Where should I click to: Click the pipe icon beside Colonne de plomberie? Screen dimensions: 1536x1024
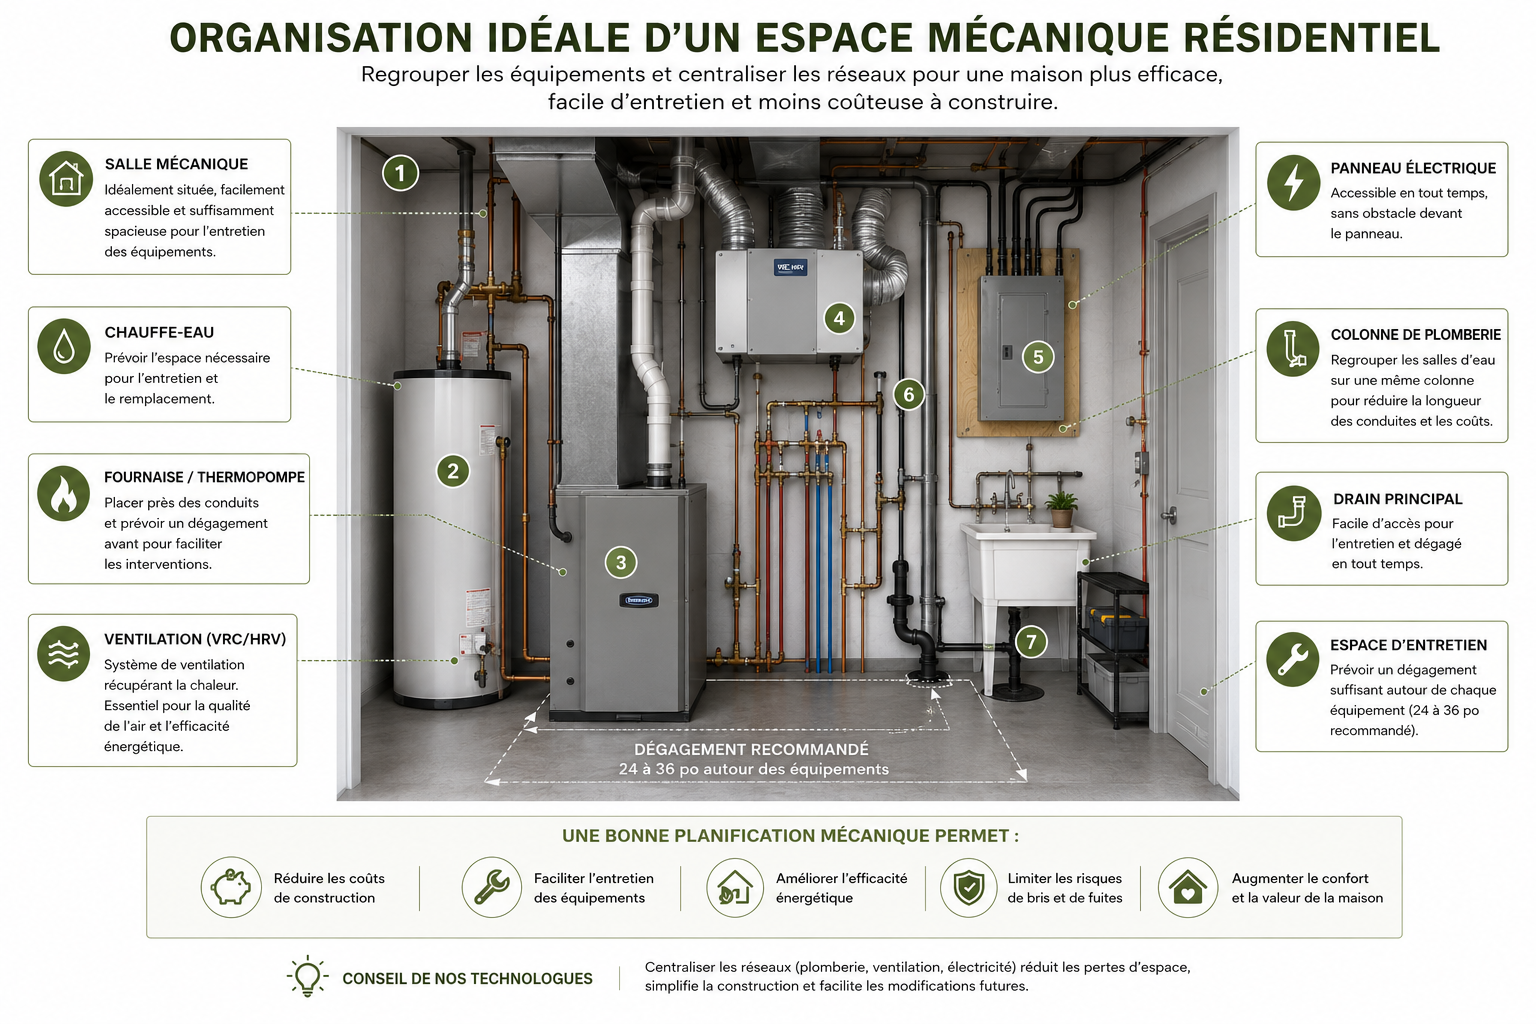coord(1293,348)
